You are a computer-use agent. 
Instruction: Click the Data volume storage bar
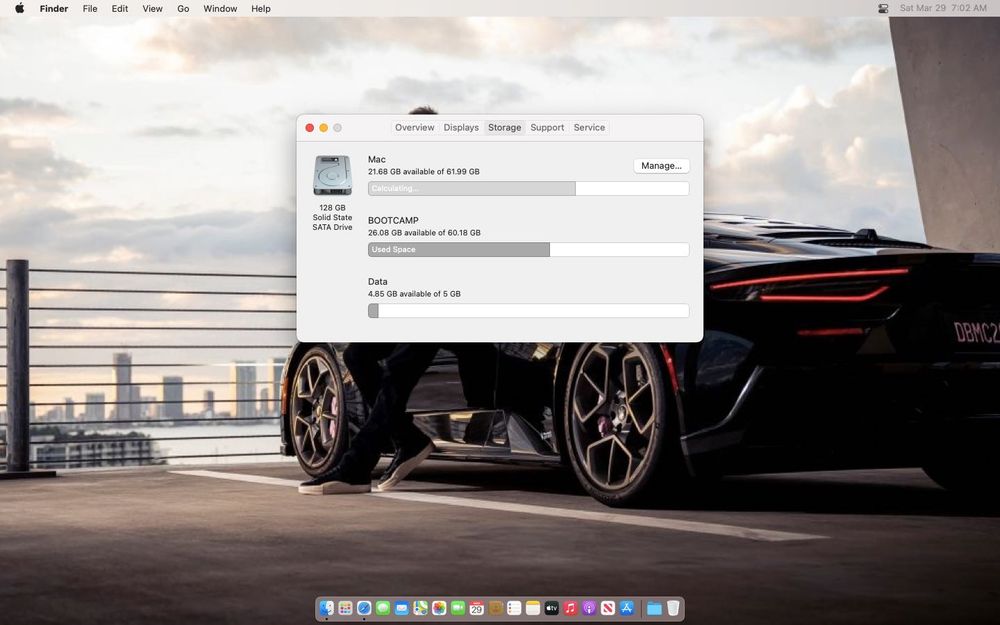tap(528, 311)
